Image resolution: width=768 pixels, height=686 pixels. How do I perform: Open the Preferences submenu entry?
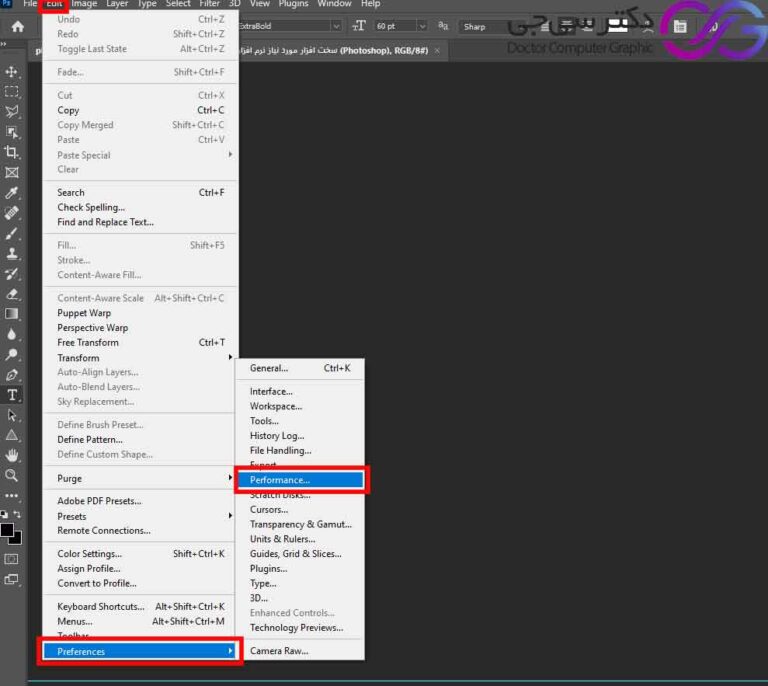click(140, 651)
